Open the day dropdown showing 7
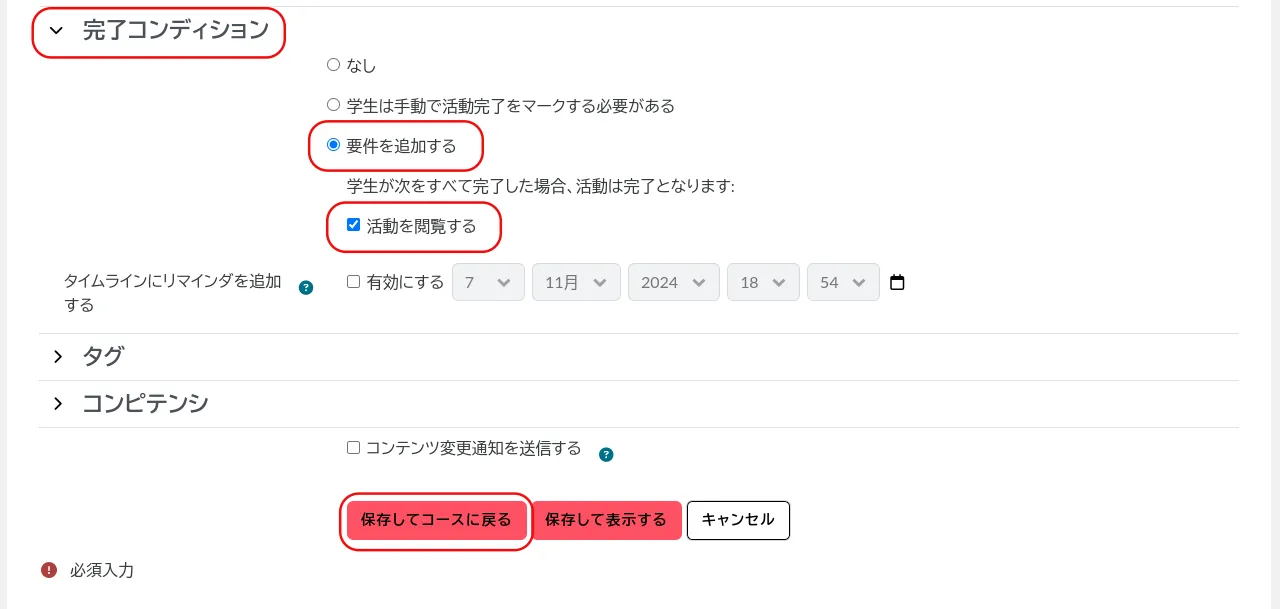Viewport: 1280px width, 609px height. pos(488,283)
